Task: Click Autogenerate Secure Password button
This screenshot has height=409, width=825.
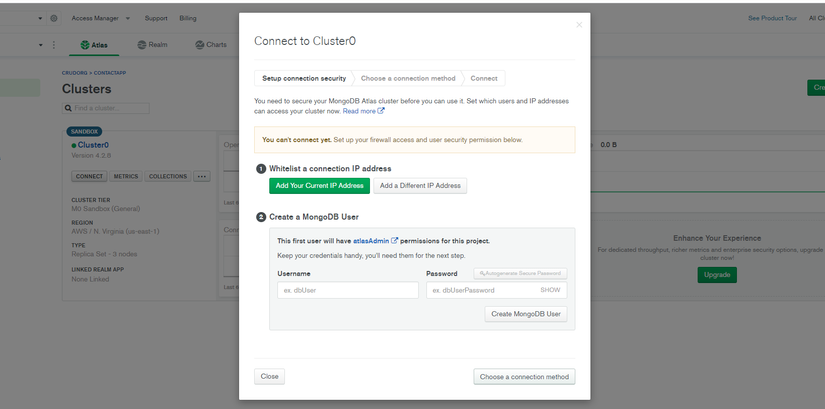Action: pos(520,273)
